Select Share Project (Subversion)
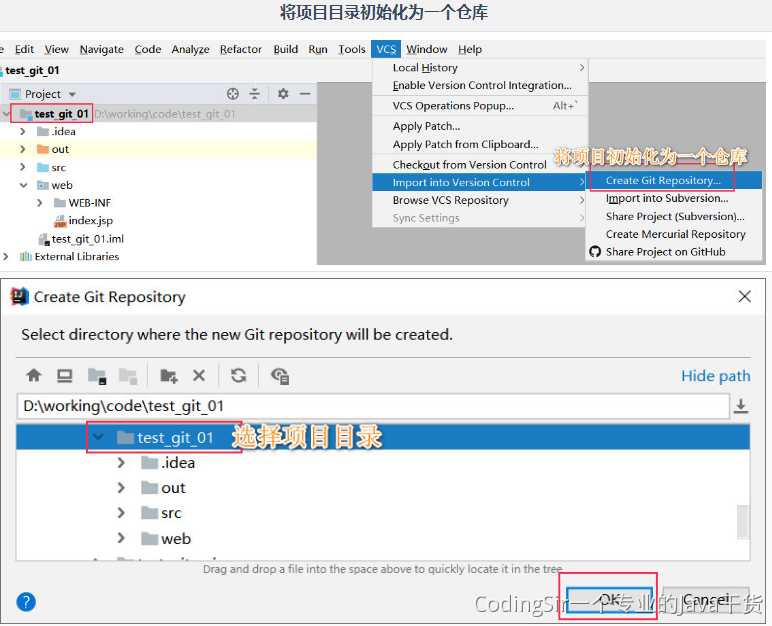The image size is (772, 626). (674, 216)
